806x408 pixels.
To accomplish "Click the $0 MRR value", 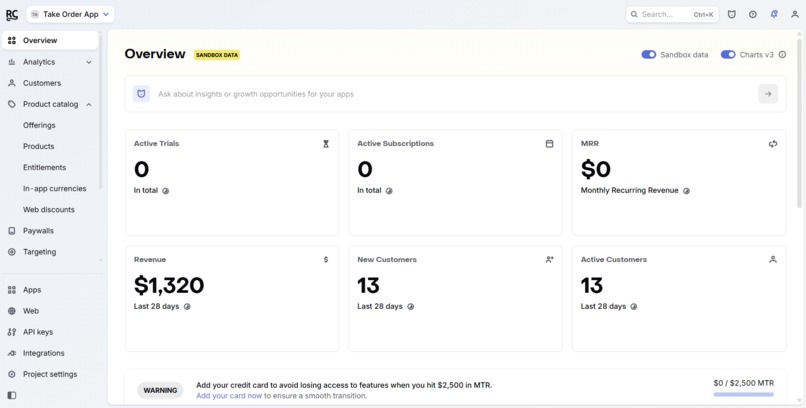I will tap(596, 169).
